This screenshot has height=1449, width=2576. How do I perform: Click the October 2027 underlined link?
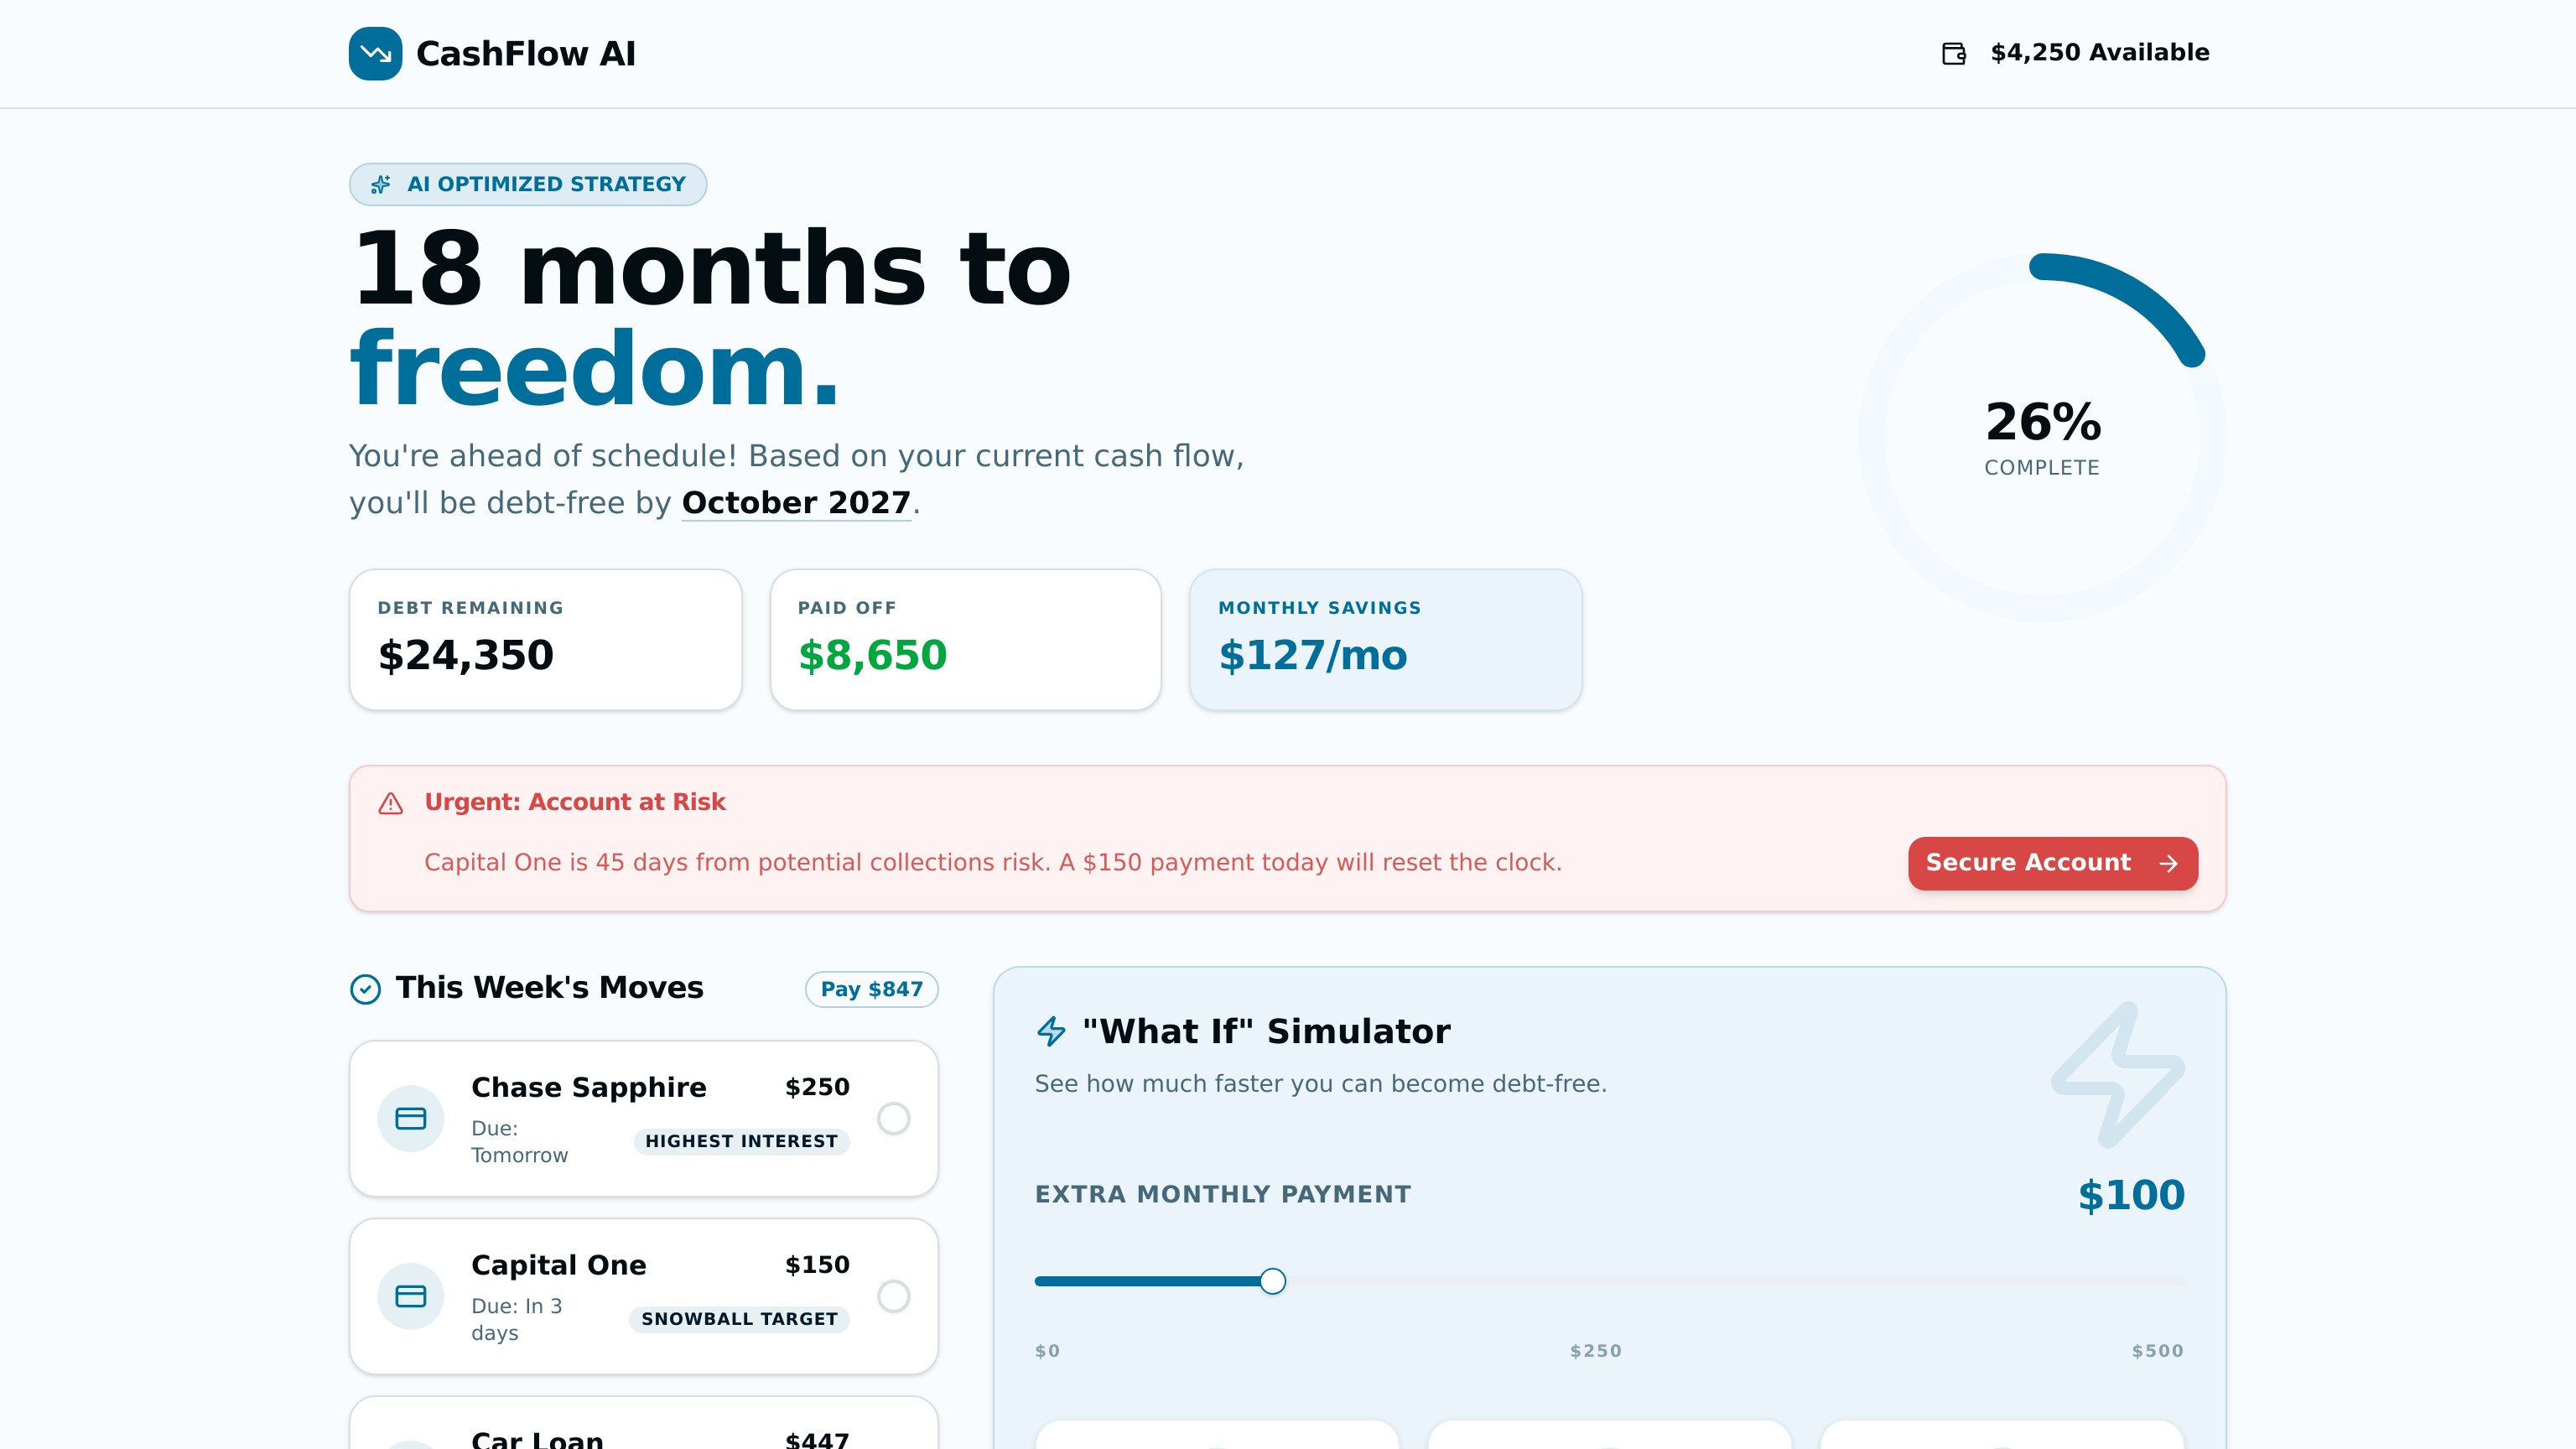796,503
